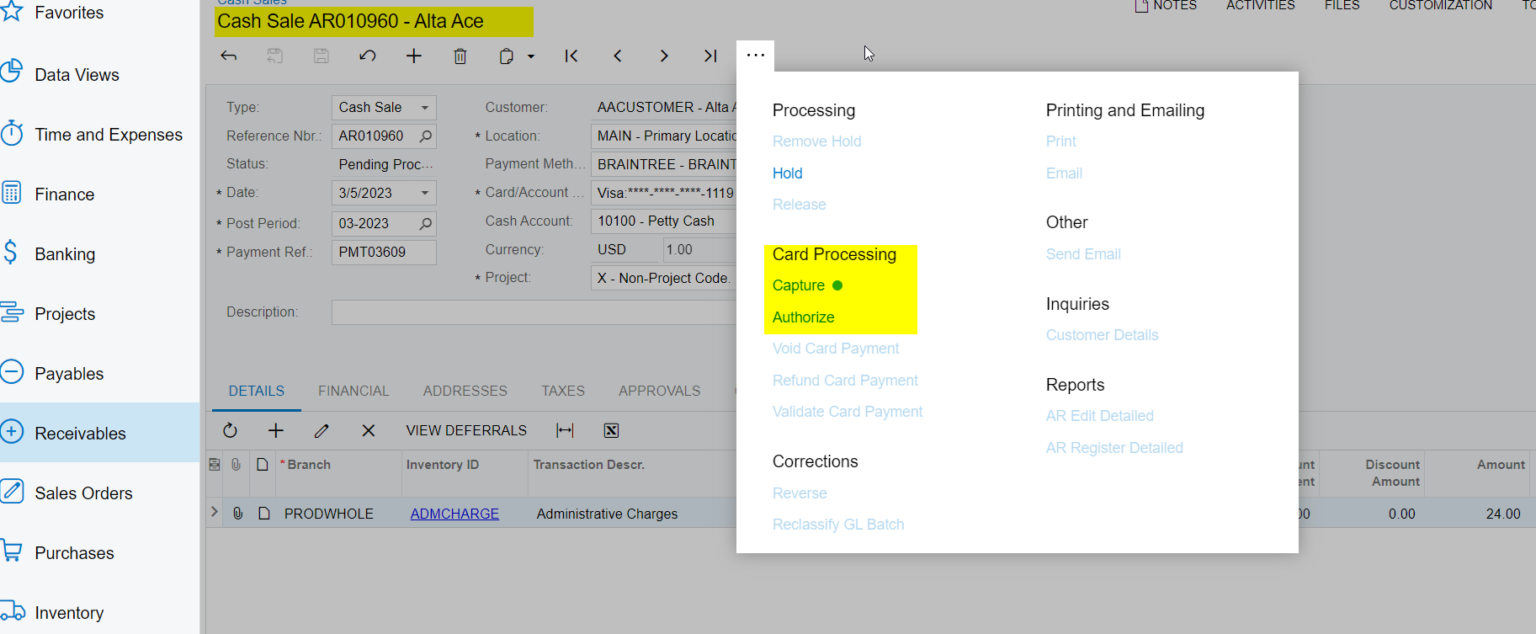Navigate to the first record
The image size is (1536, 634).
tap(571, 56)
